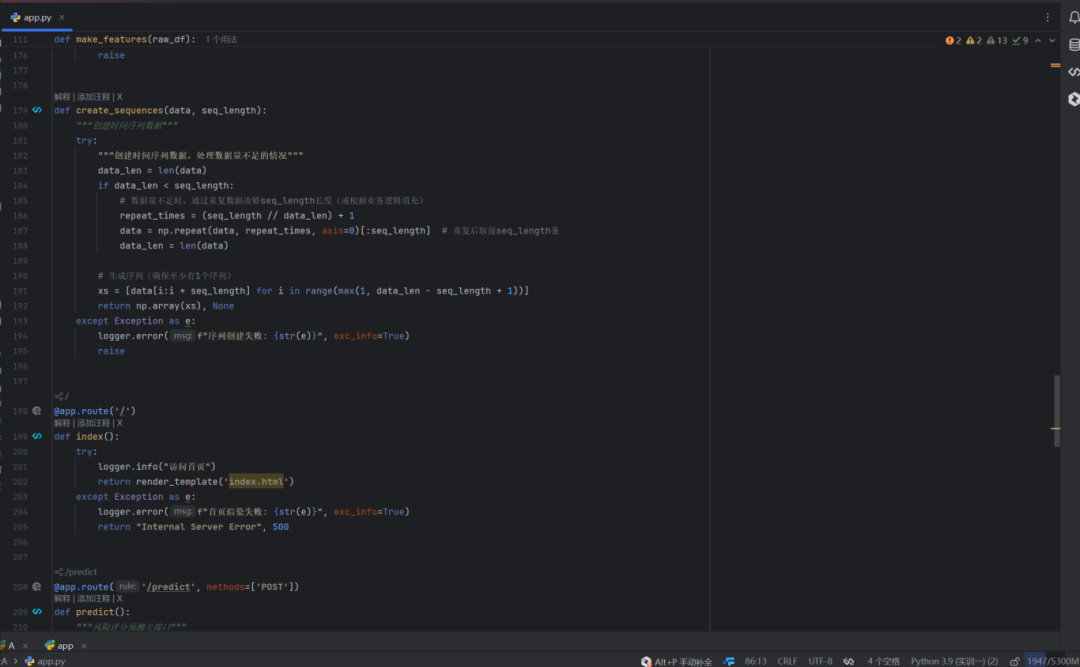Jump to previous highlighted problem arrow

tap(1038, 40)
